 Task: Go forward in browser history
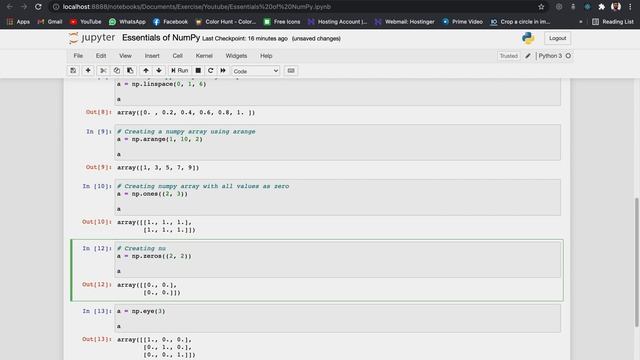(x=24, y=7)
